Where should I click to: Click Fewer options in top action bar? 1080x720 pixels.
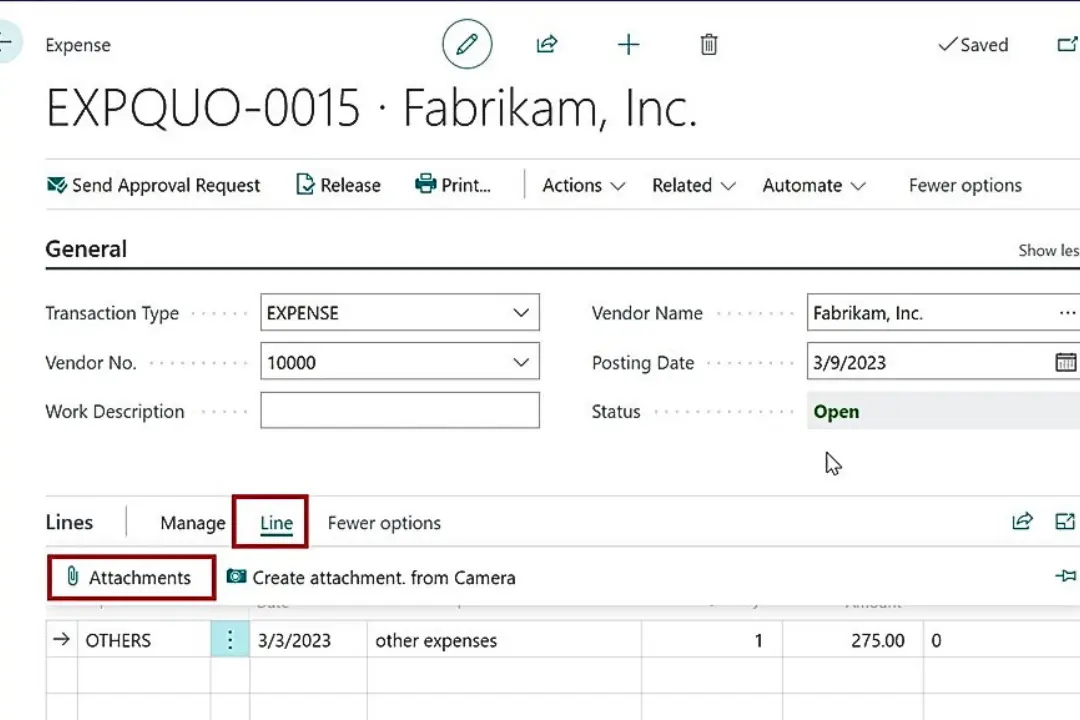pos(965,185)
